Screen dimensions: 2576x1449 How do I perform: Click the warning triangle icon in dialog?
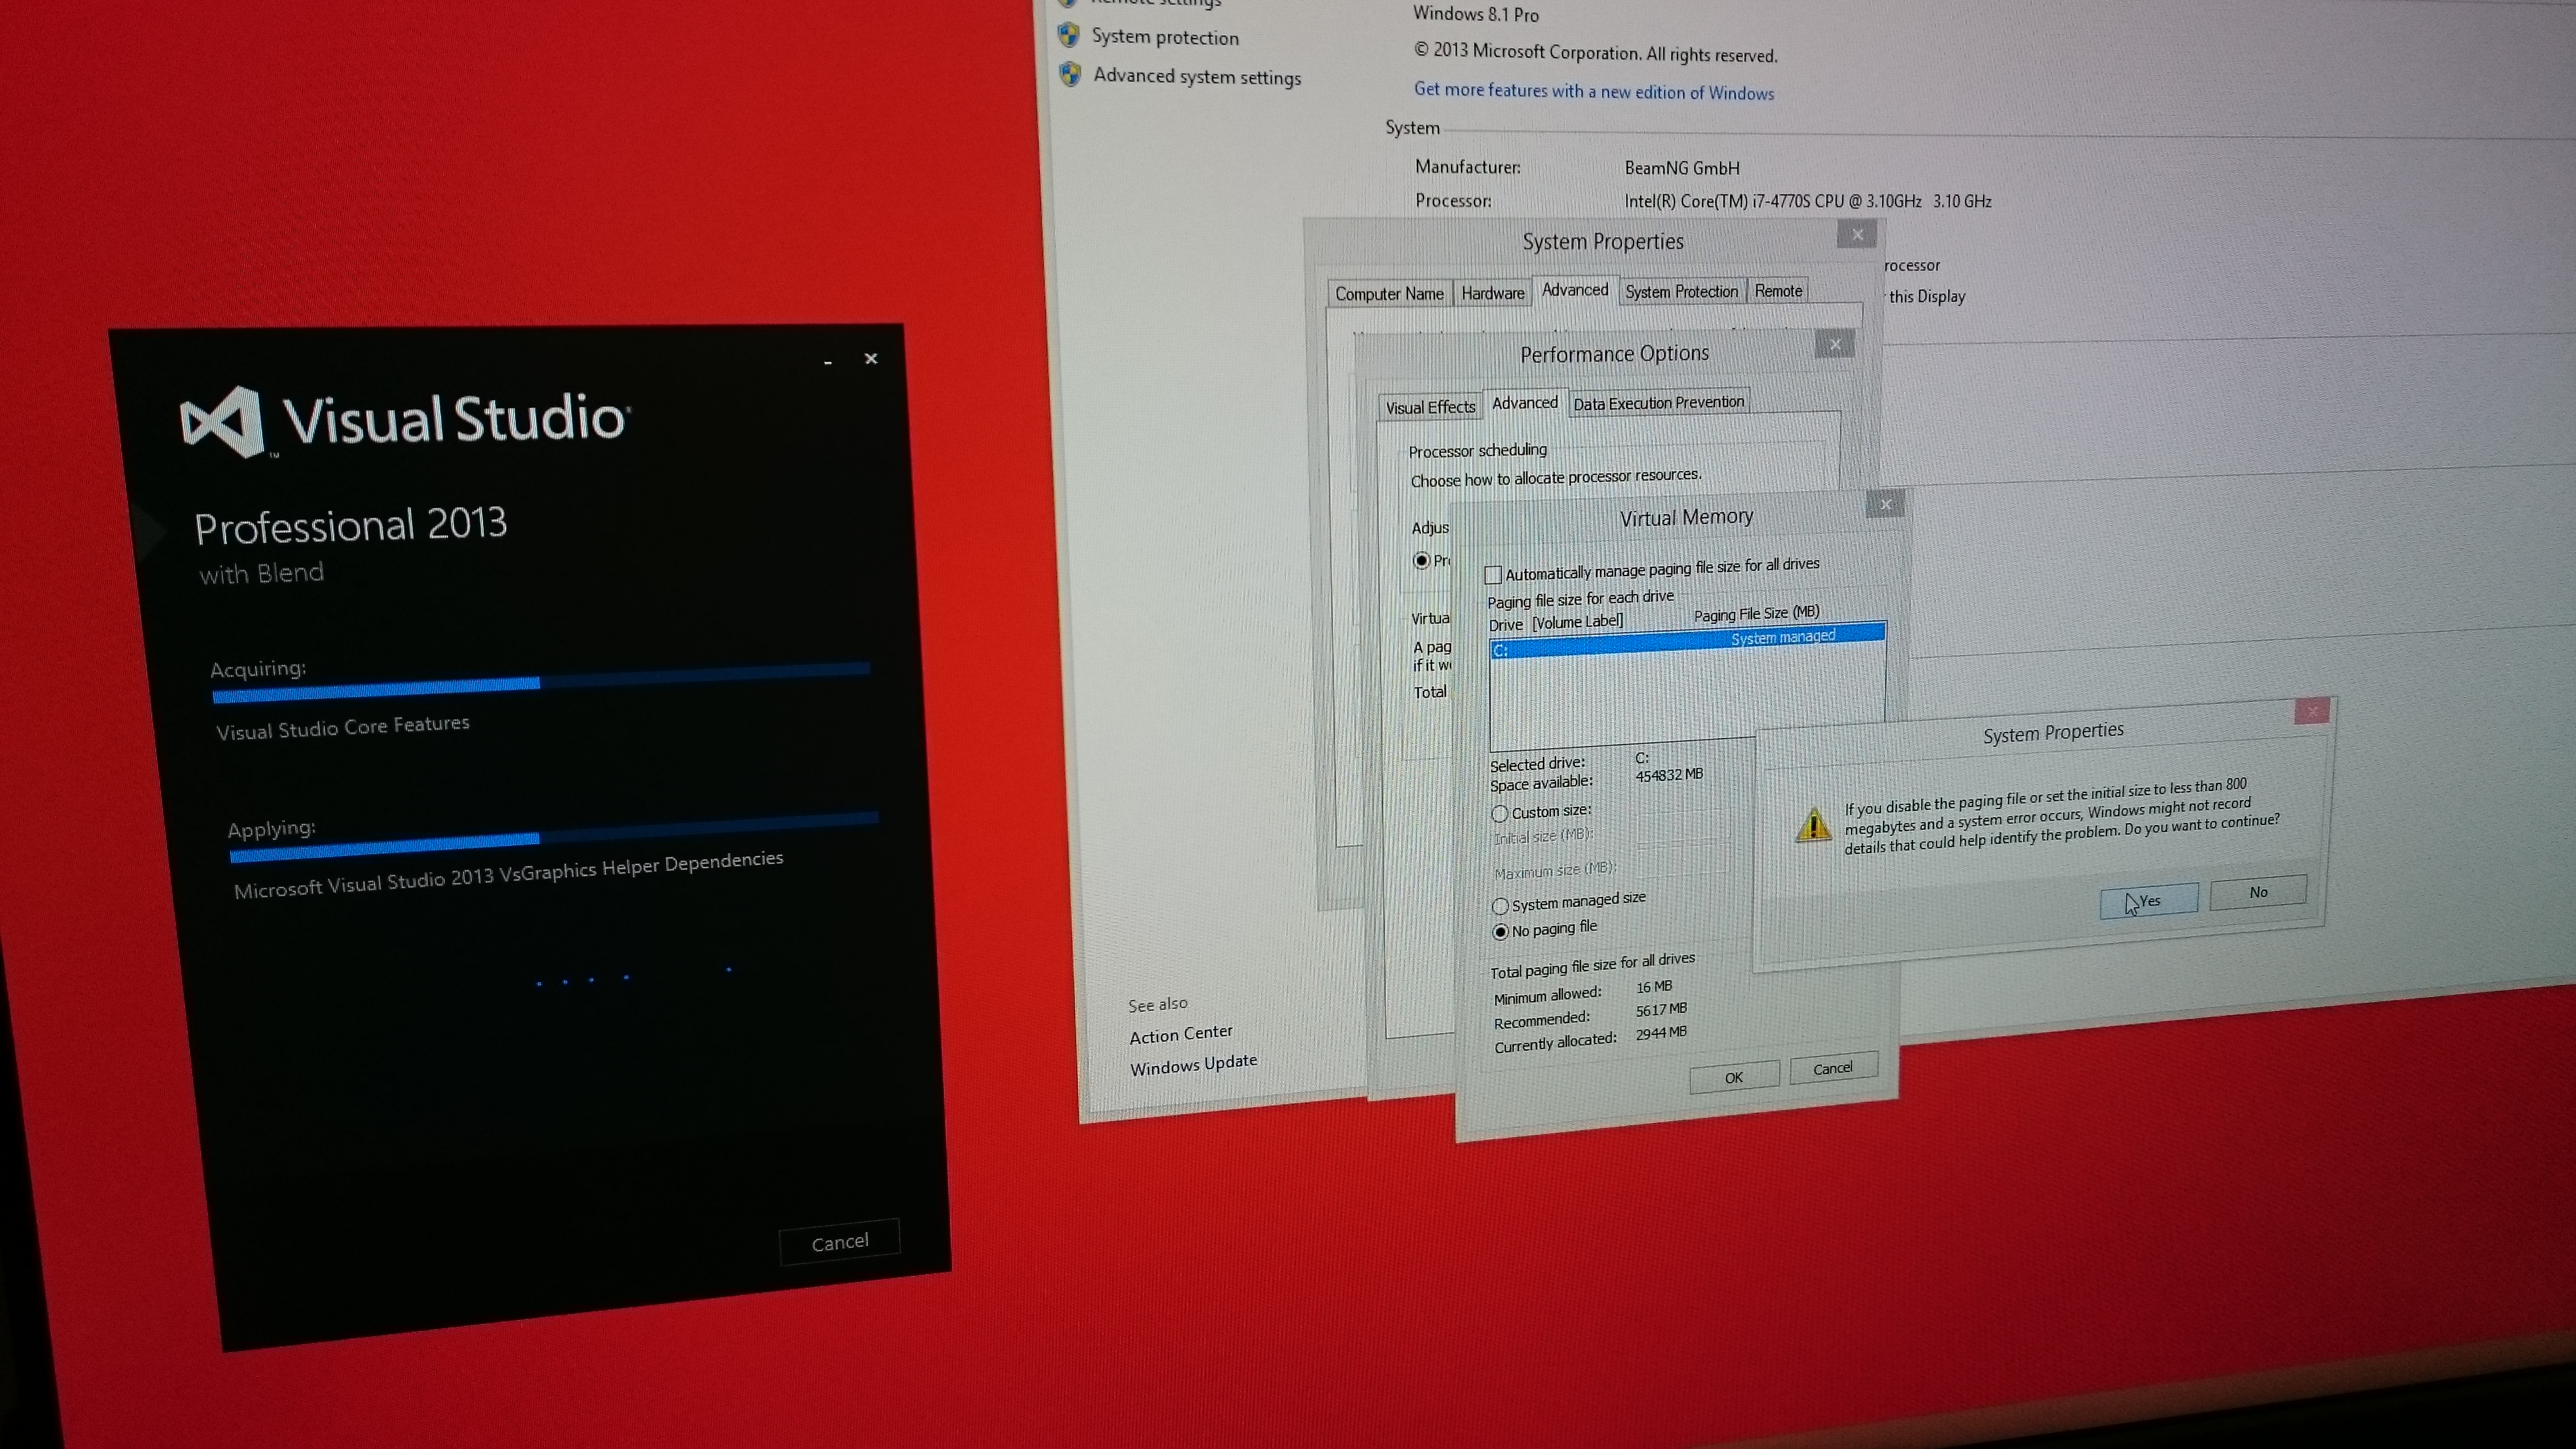1813,825
